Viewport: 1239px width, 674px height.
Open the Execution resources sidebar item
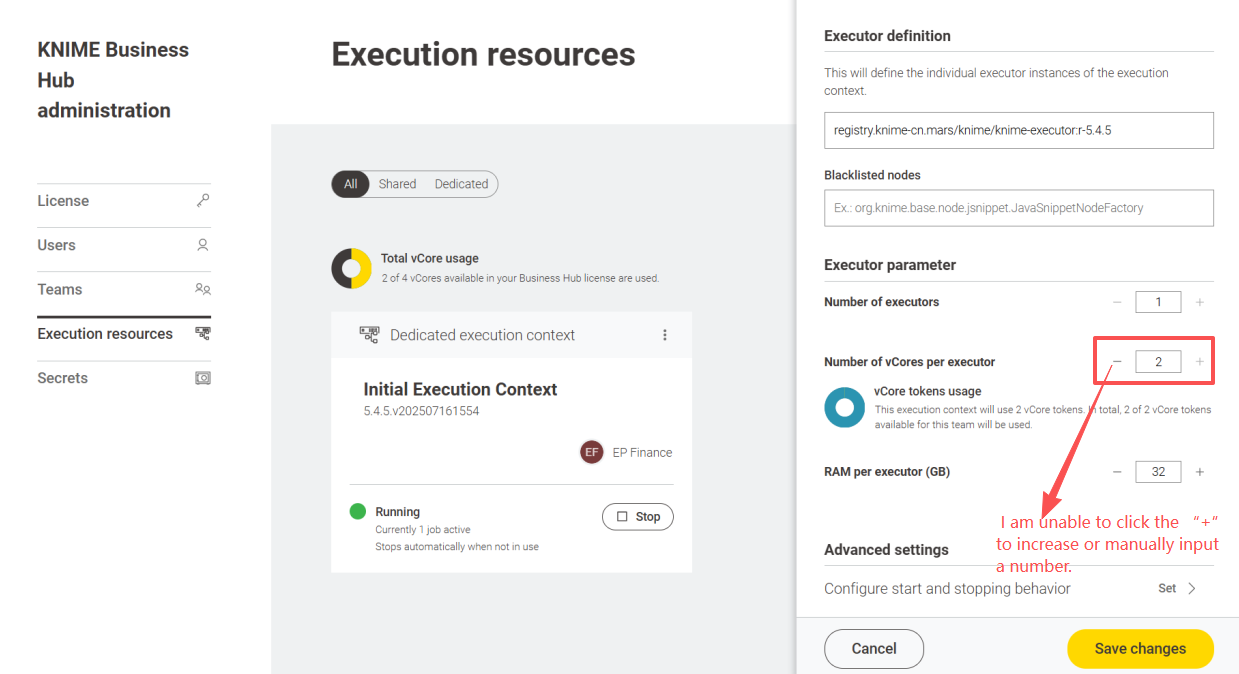point(105,334)
